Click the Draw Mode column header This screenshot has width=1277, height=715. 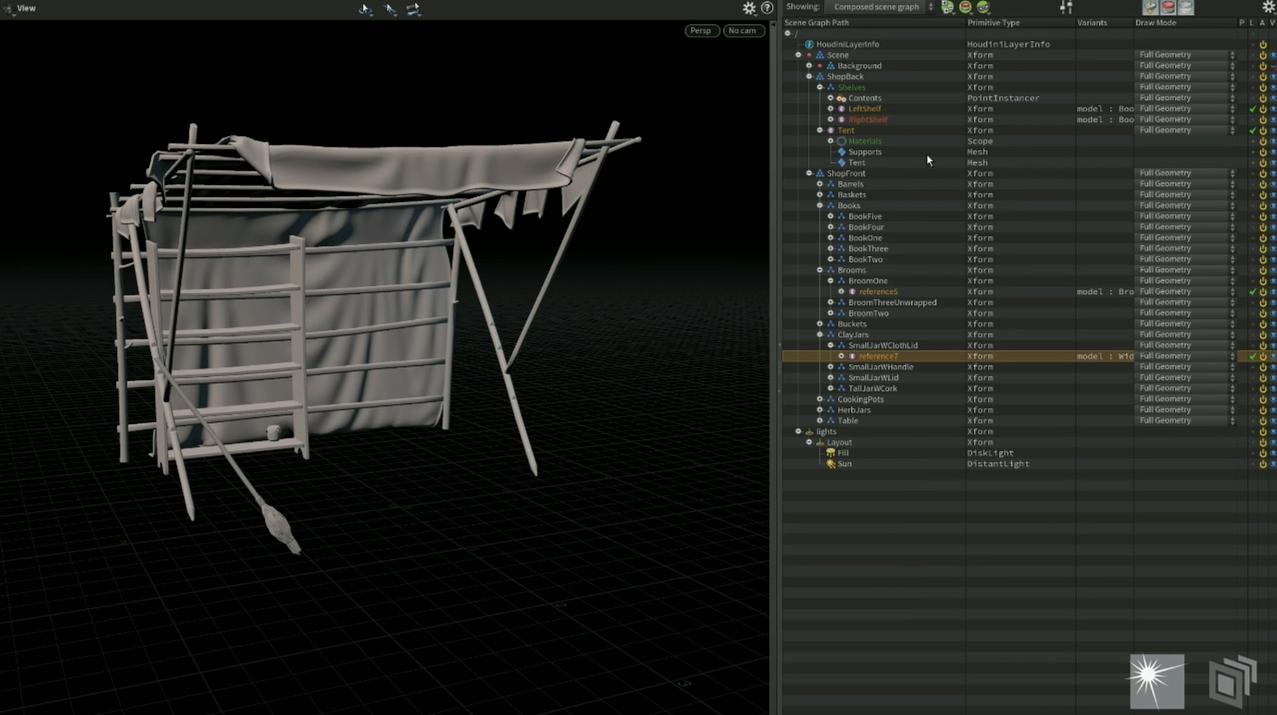tap(1185, 23)
